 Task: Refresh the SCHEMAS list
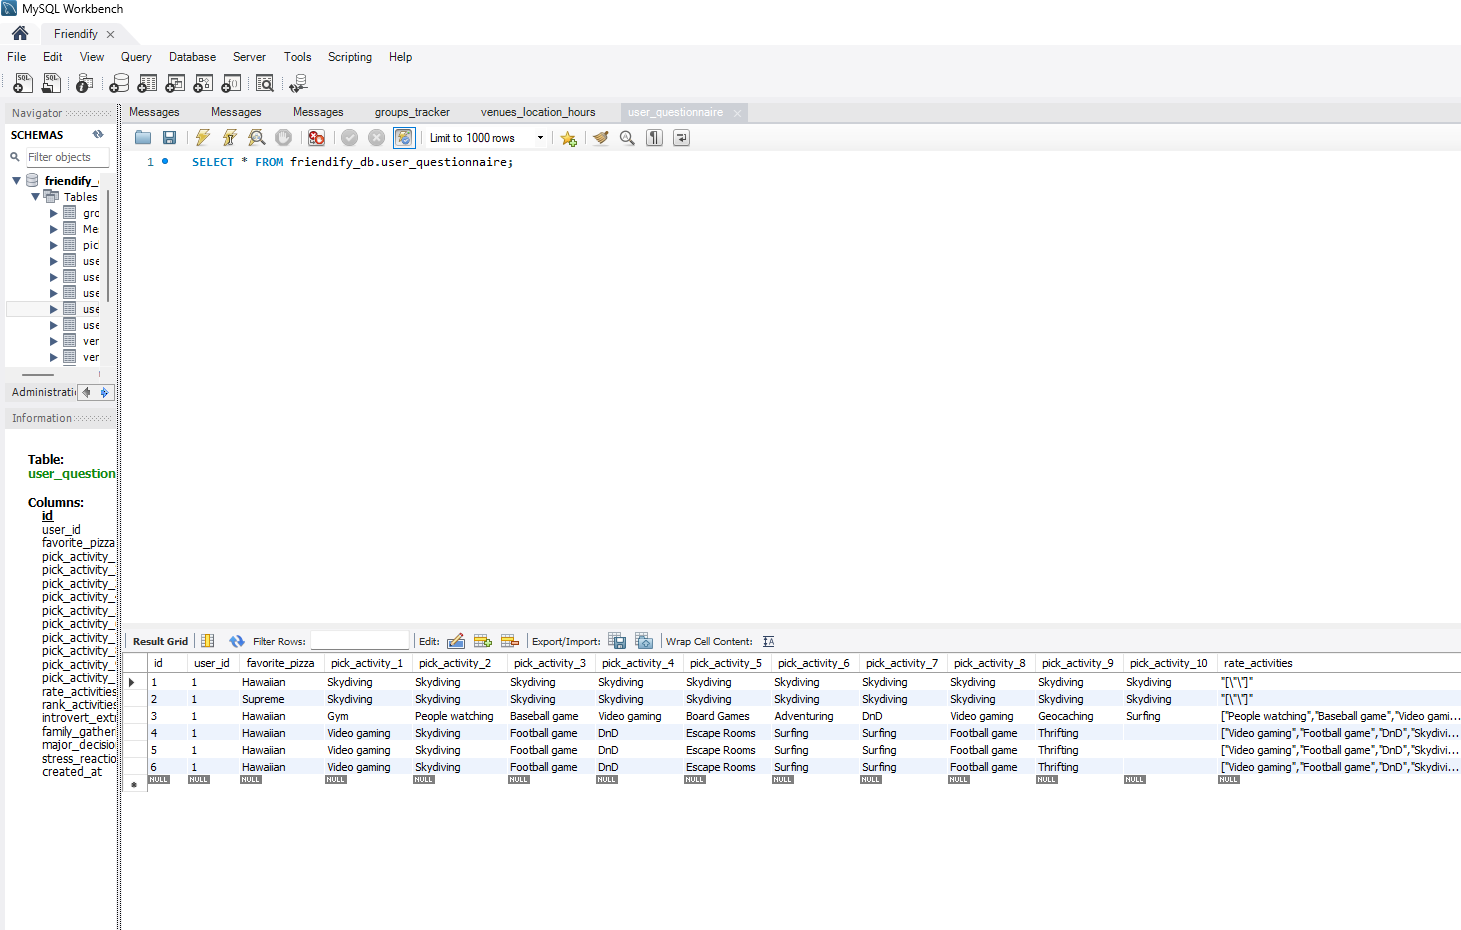pyautogui.click(x=98, y=134)
